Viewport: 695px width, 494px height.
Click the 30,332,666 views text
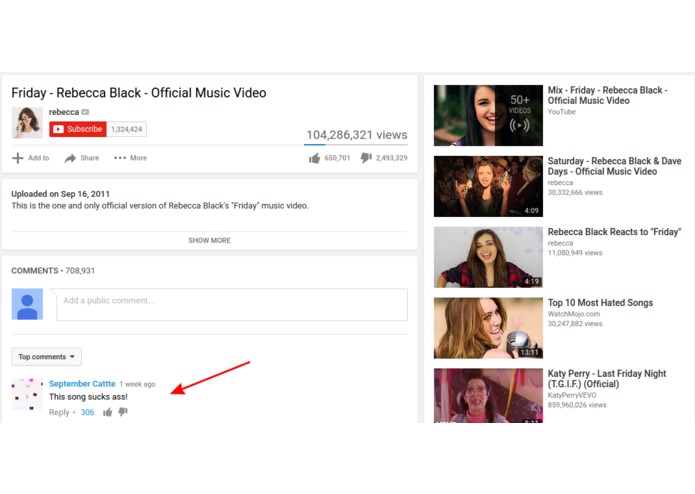(575, 192)
